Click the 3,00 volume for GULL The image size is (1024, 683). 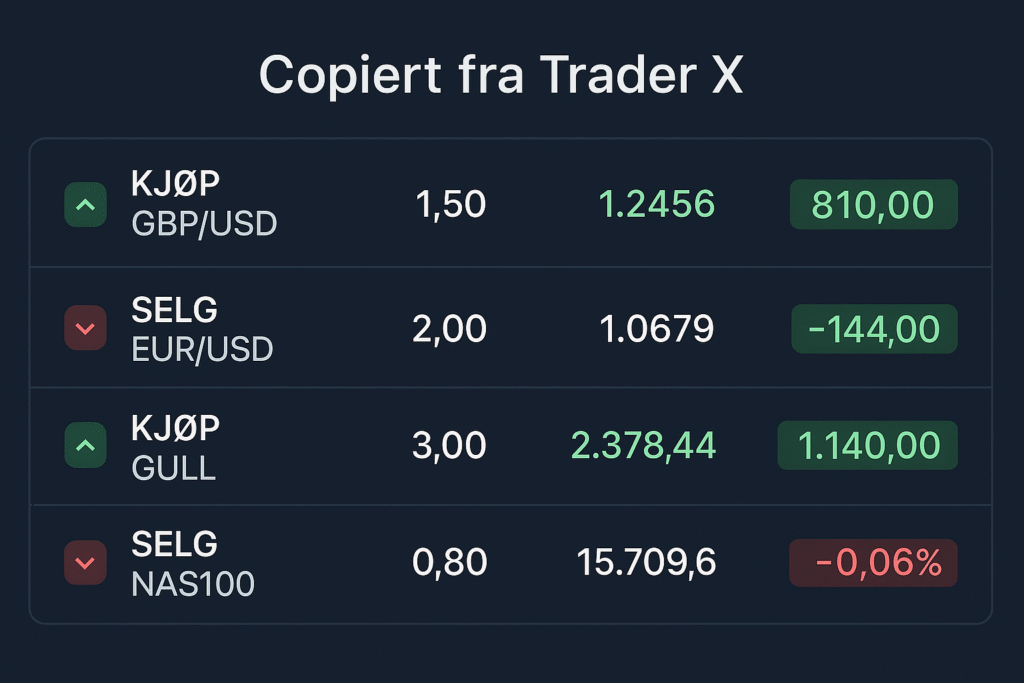click(449, 446)
